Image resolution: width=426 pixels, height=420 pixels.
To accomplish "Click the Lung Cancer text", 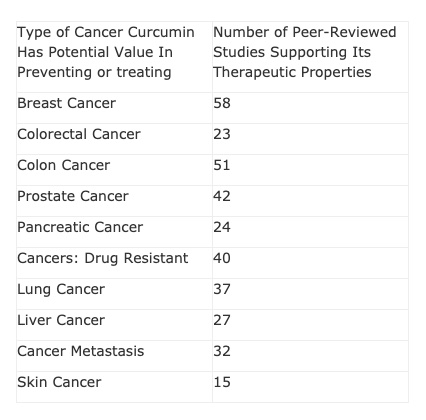I will pos(61,289).
